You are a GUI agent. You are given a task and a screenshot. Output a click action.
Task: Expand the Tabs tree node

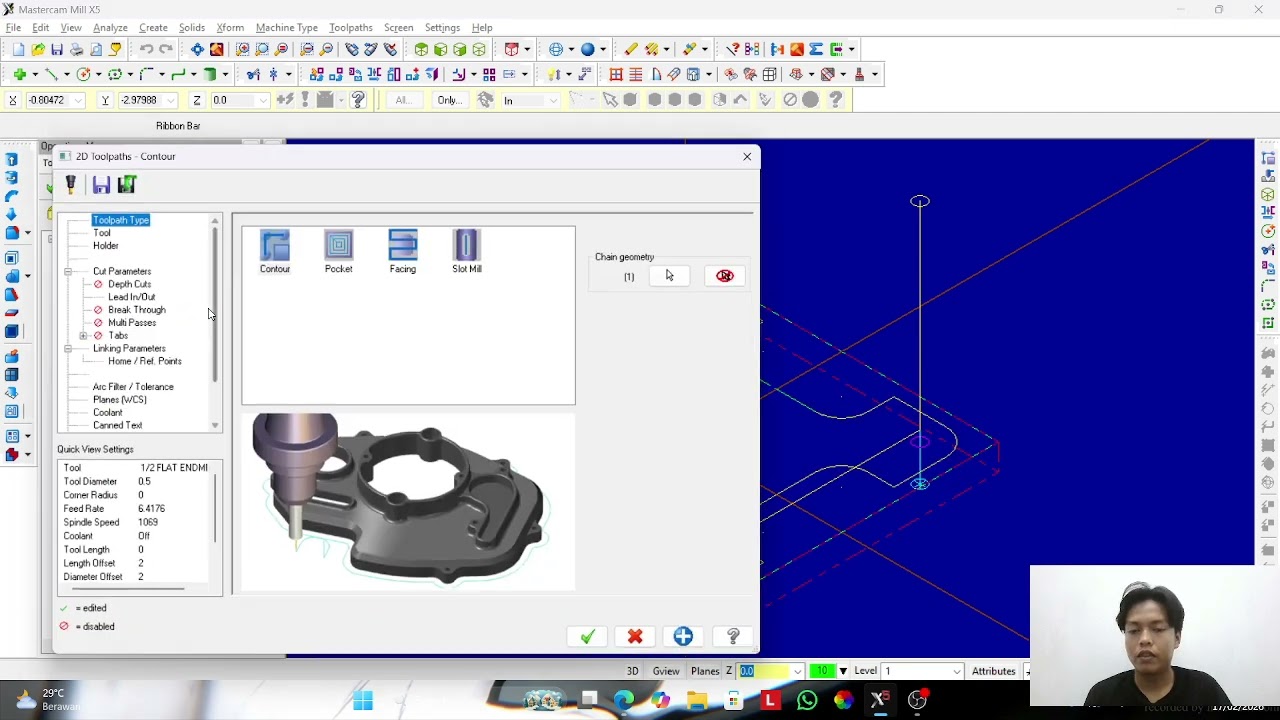(x=83, y=336)
